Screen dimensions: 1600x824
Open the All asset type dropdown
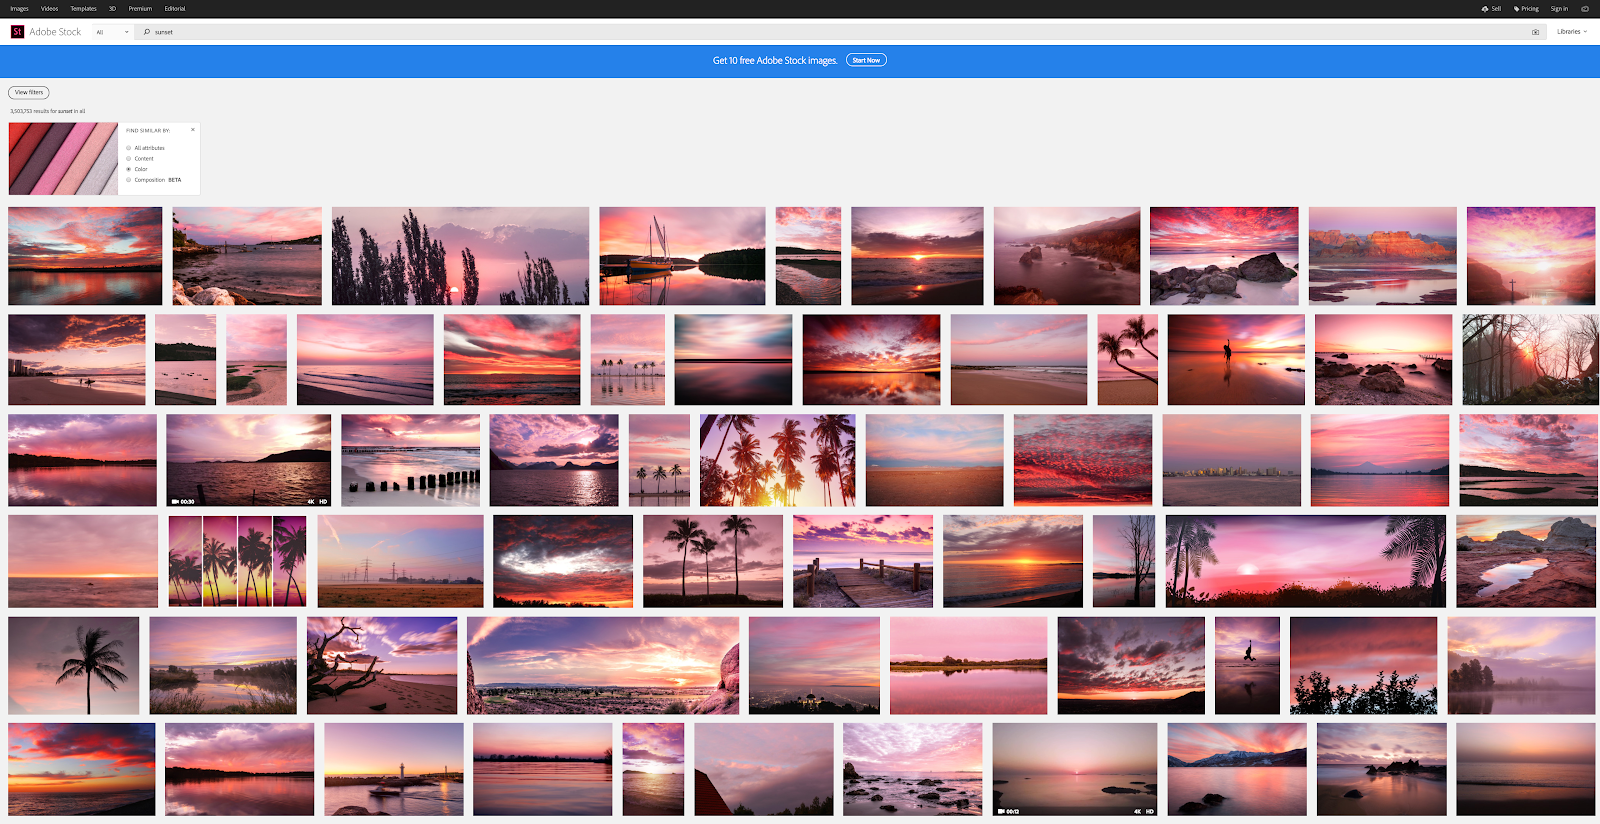(x=112, y=32)
